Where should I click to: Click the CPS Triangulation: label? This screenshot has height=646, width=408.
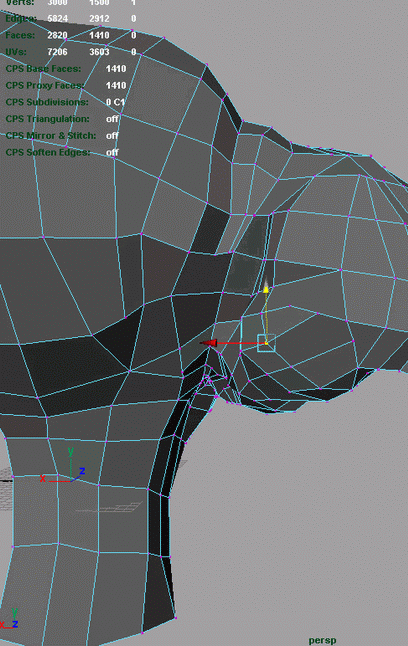(x=47, y=119)
